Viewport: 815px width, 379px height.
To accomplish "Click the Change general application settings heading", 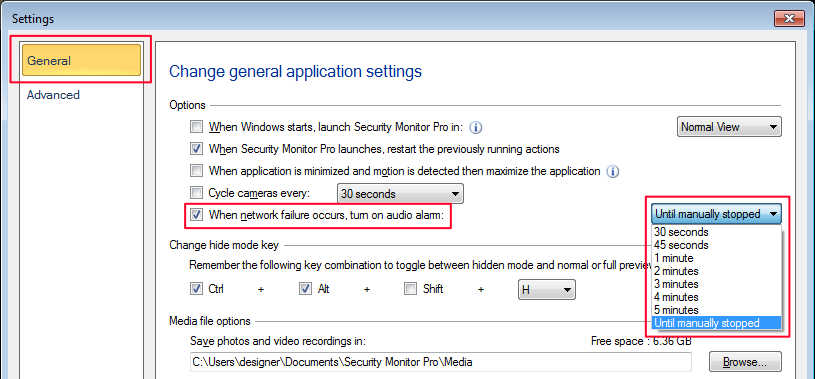I will [295, 71].
